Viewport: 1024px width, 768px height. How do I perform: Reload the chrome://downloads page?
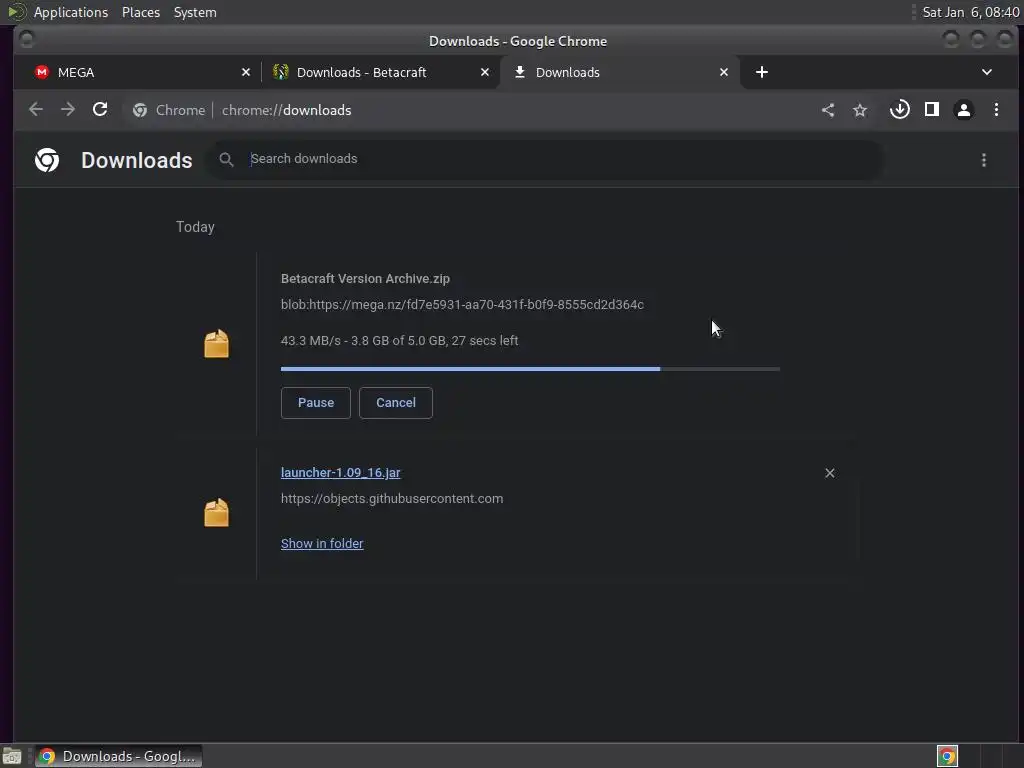[x=100, y=110]
